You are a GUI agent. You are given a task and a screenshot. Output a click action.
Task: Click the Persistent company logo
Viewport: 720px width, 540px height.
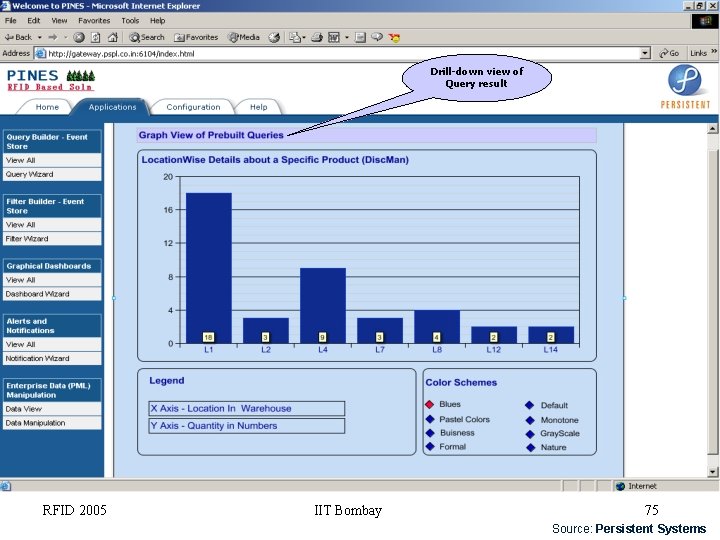(x=685, y=87)
